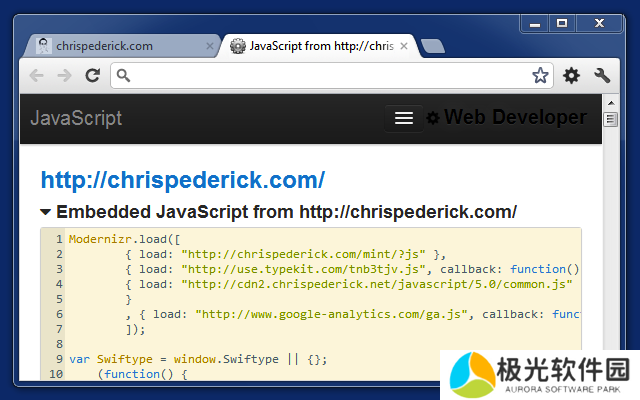Click the browser Back arrow button
The image size is (640, 400).
[x=37, y=75]
